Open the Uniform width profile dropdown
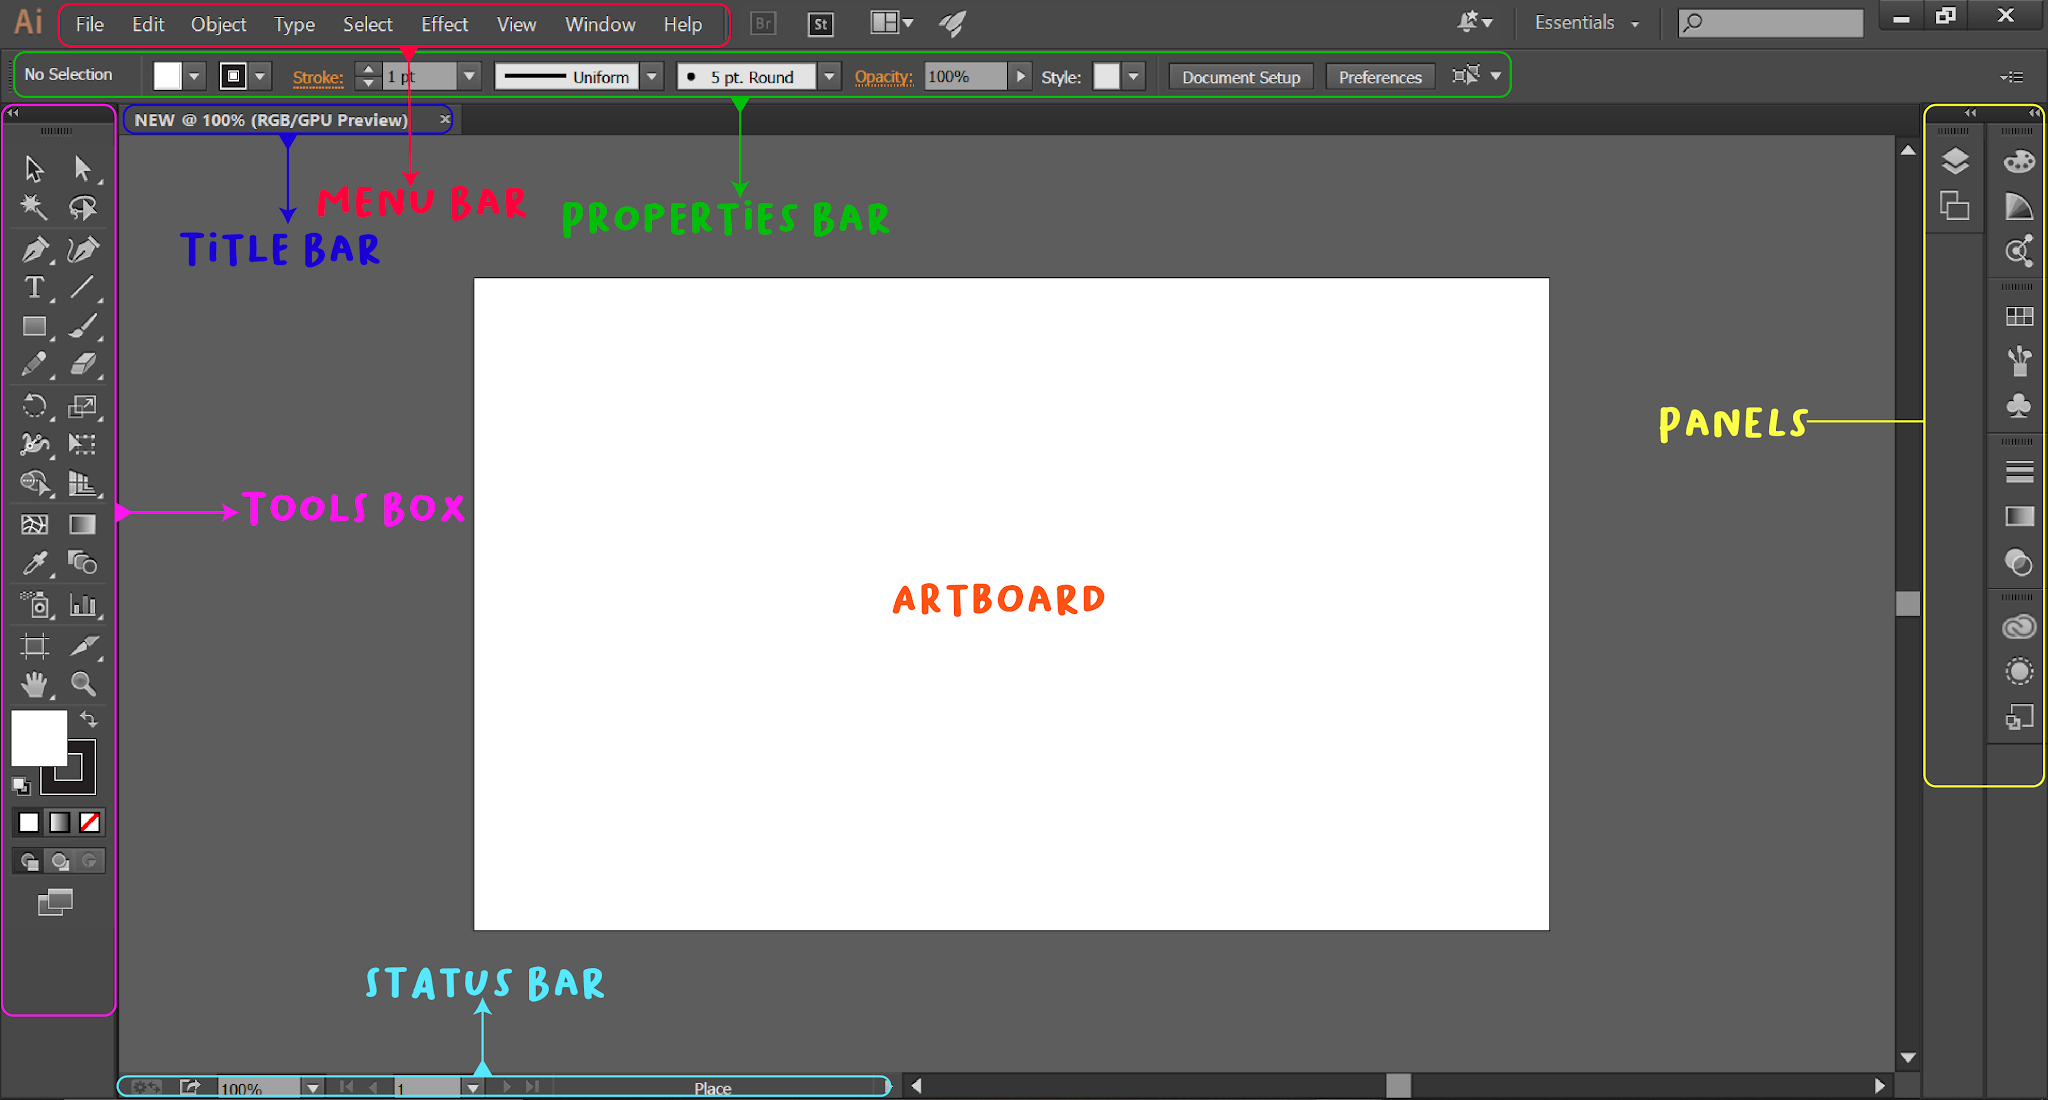The image size is (2048, 1100). coord(651,75)
